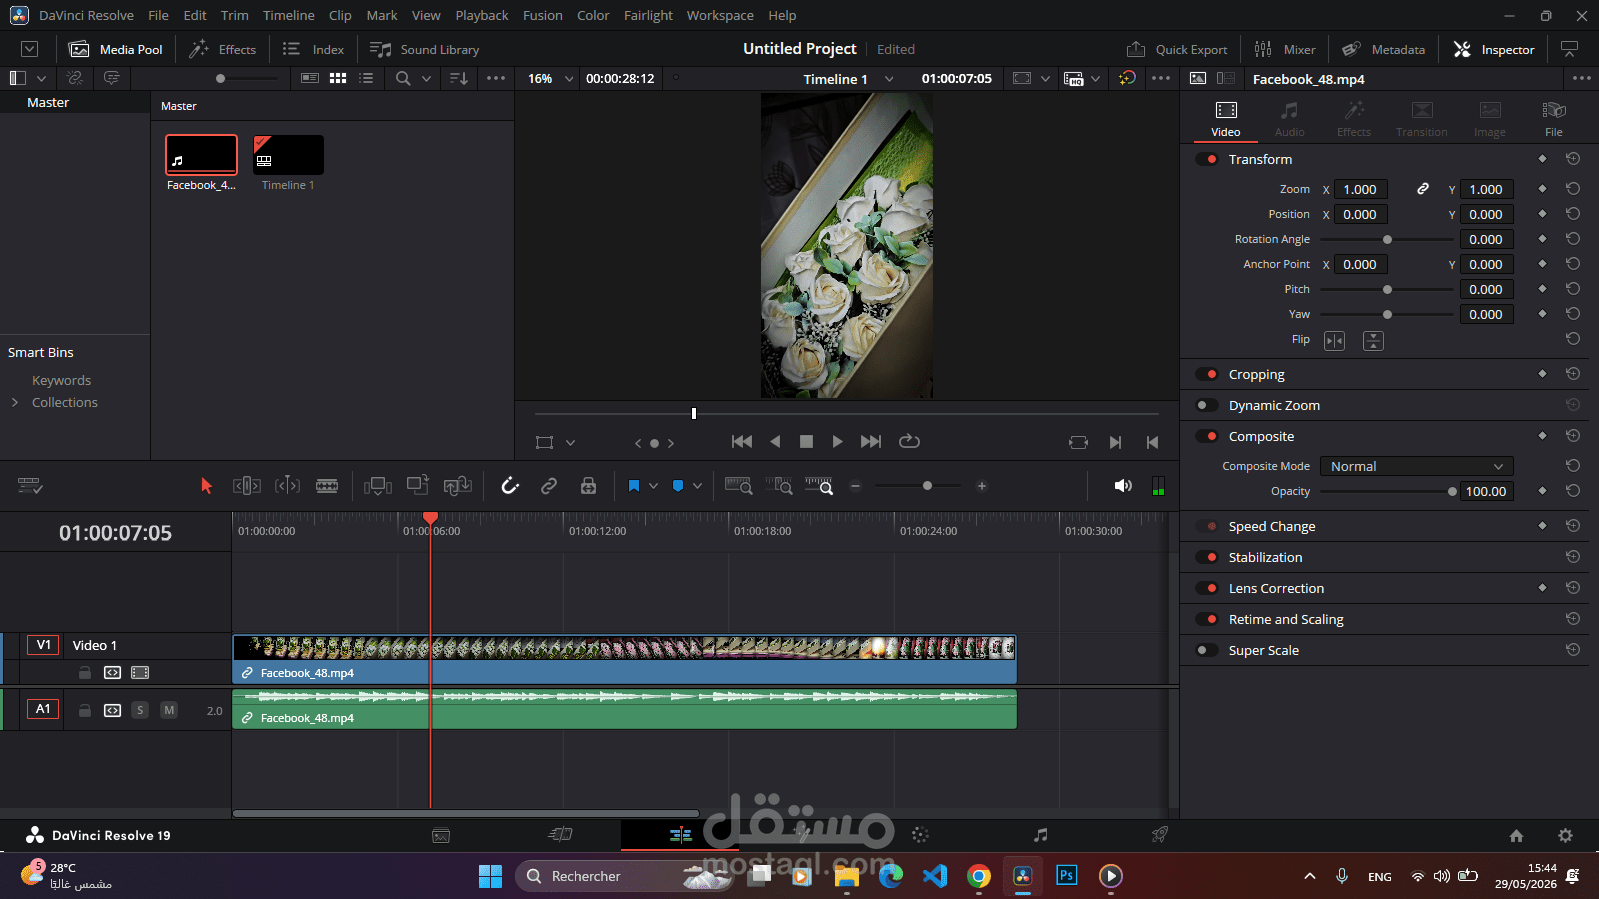The height and width of the screenshot is (899, 1599).
Task: Click the Opacity 100.00 value field
Action: (1486, 491)
